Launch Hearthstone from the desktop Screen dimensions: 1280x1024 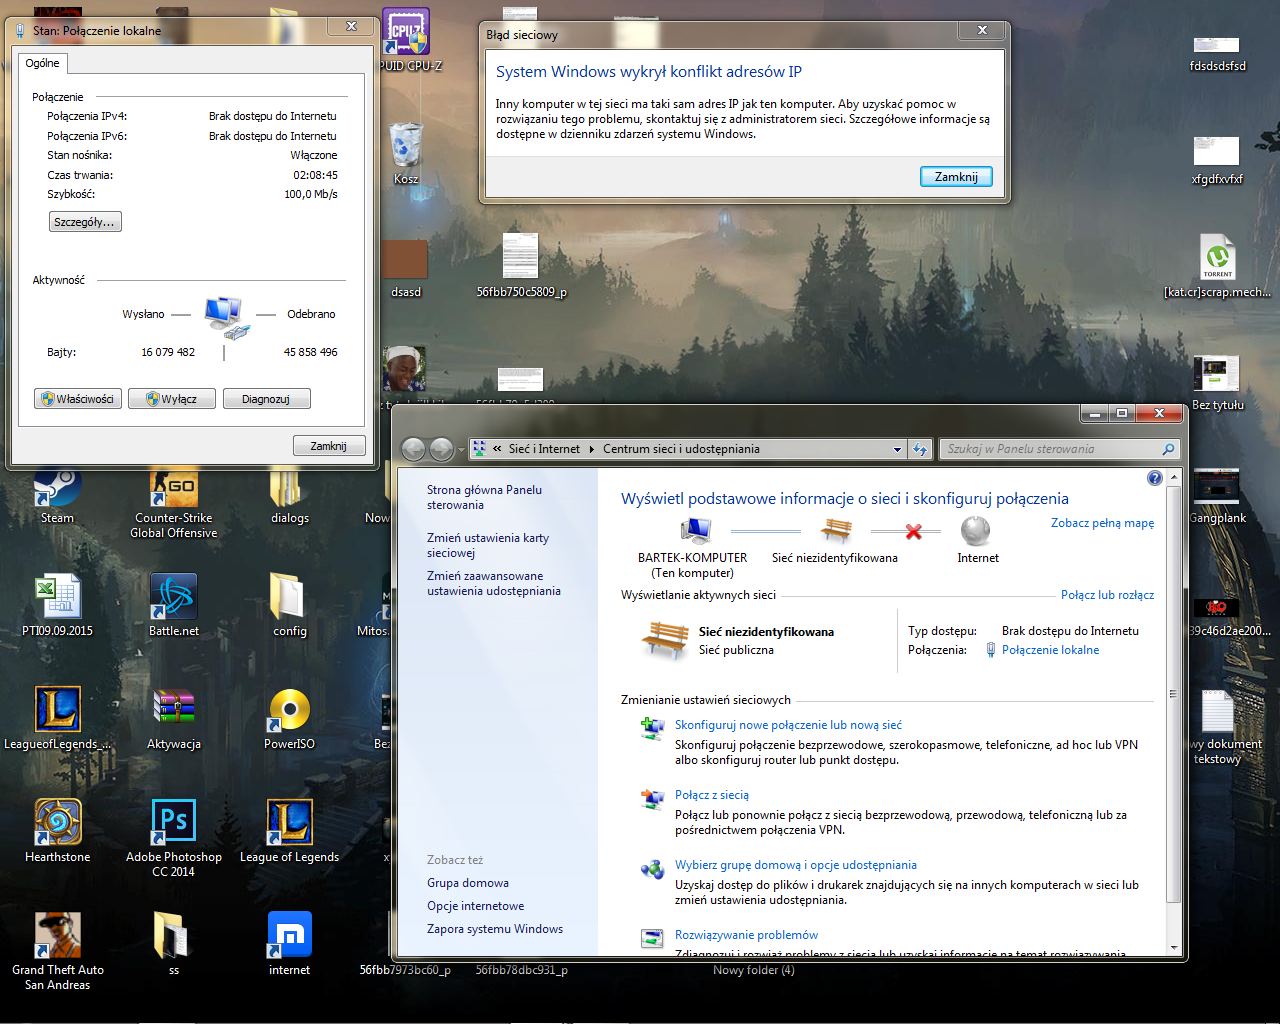tap(58, 823)
